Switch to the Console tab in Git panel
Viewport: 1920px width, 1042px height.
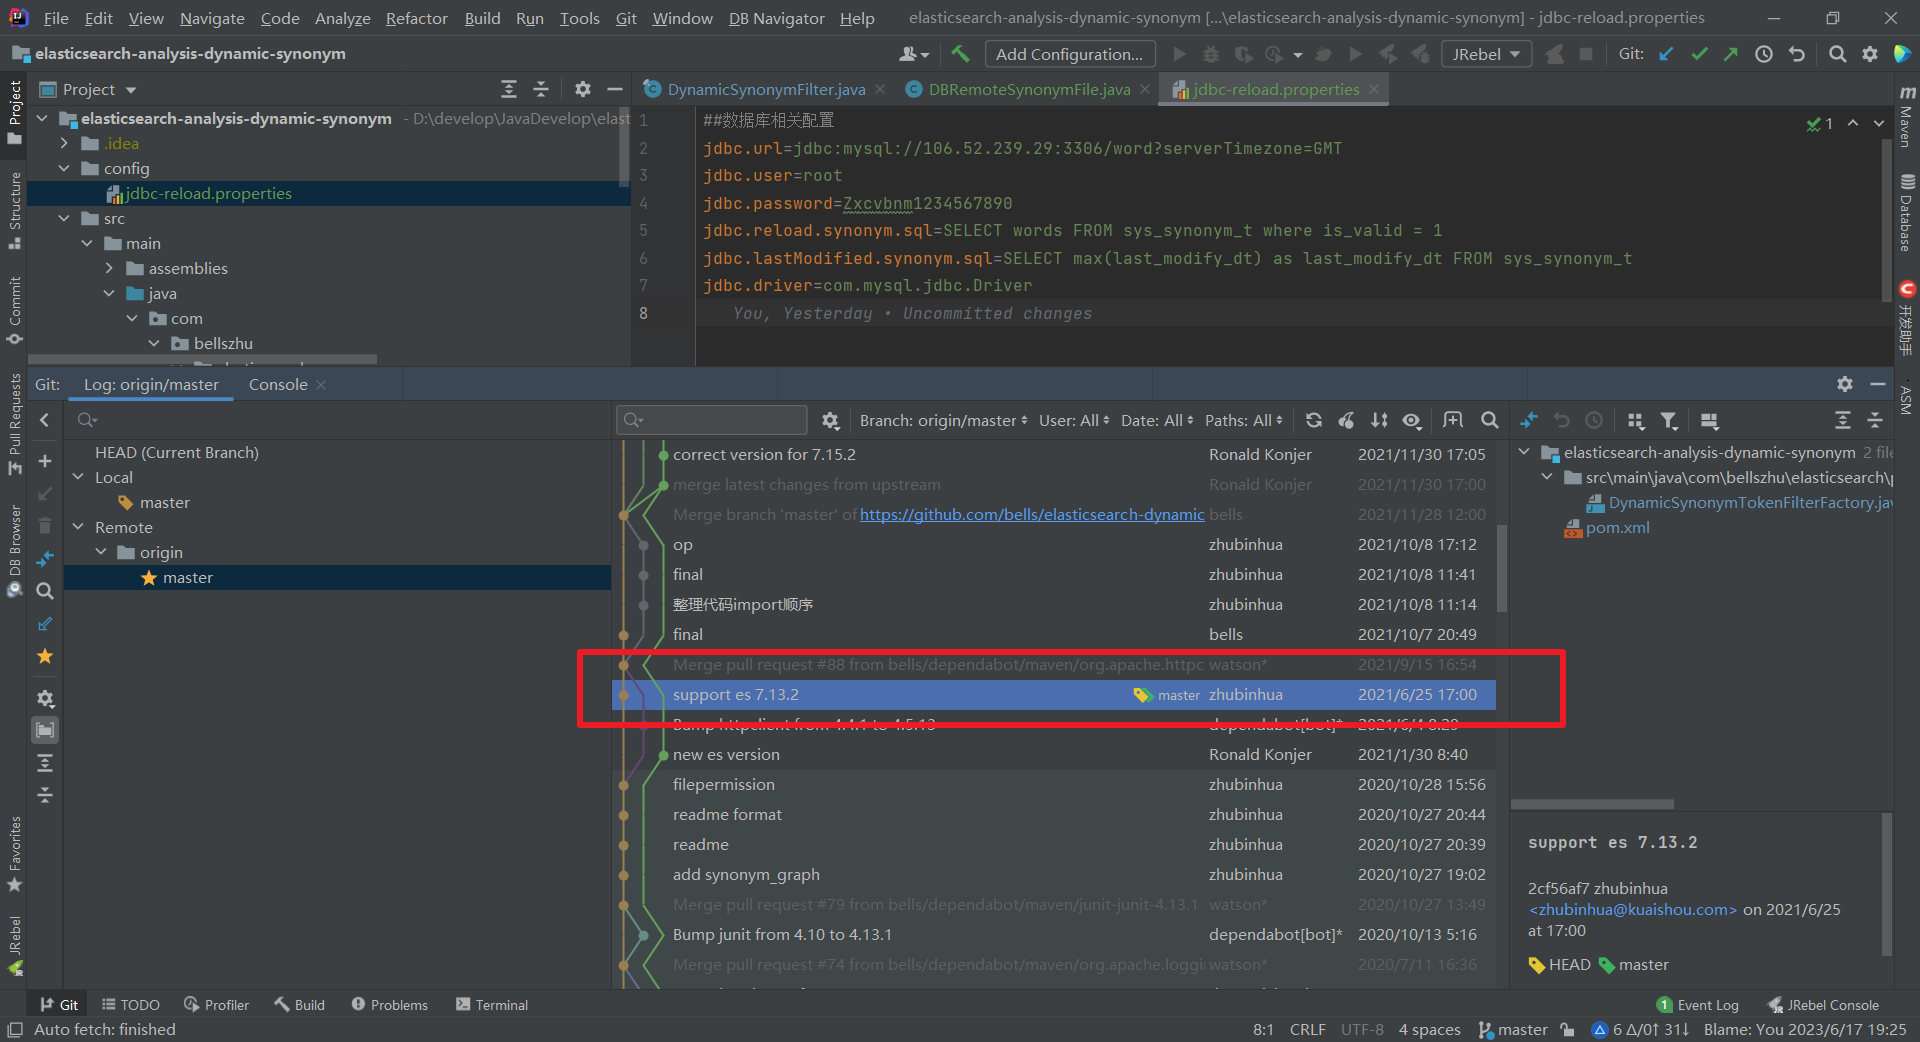point(278,384)
